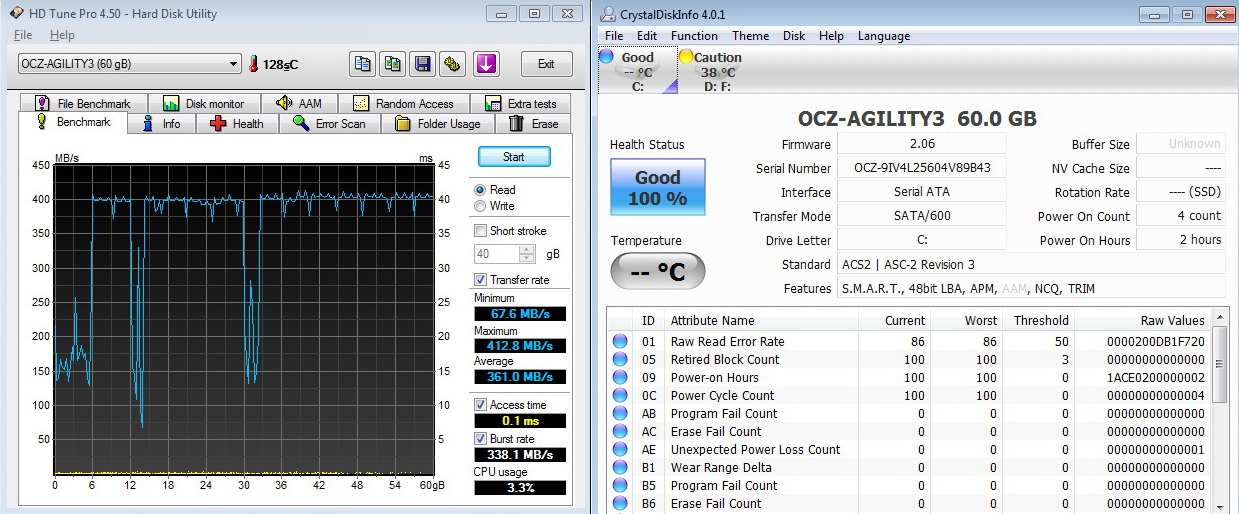Screen dimensions: 1239x514
Task: Click the blue orb beside Power-on Hours
Action: pyautogui.click(x=620, y=378)
